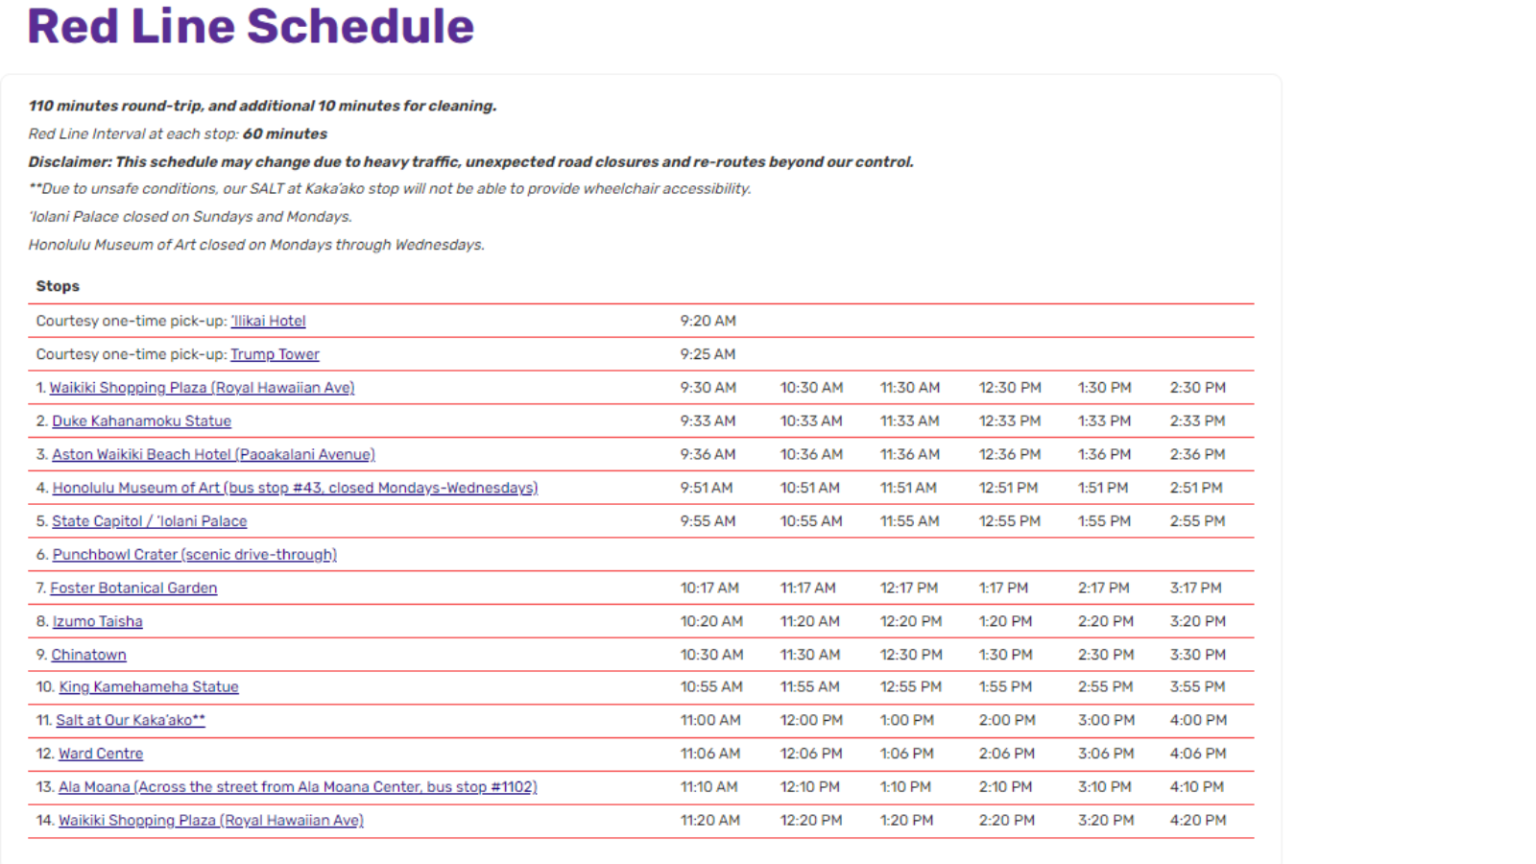Open the Foster Botanical Garden link

pyautogui.click(x=133, y=588)
